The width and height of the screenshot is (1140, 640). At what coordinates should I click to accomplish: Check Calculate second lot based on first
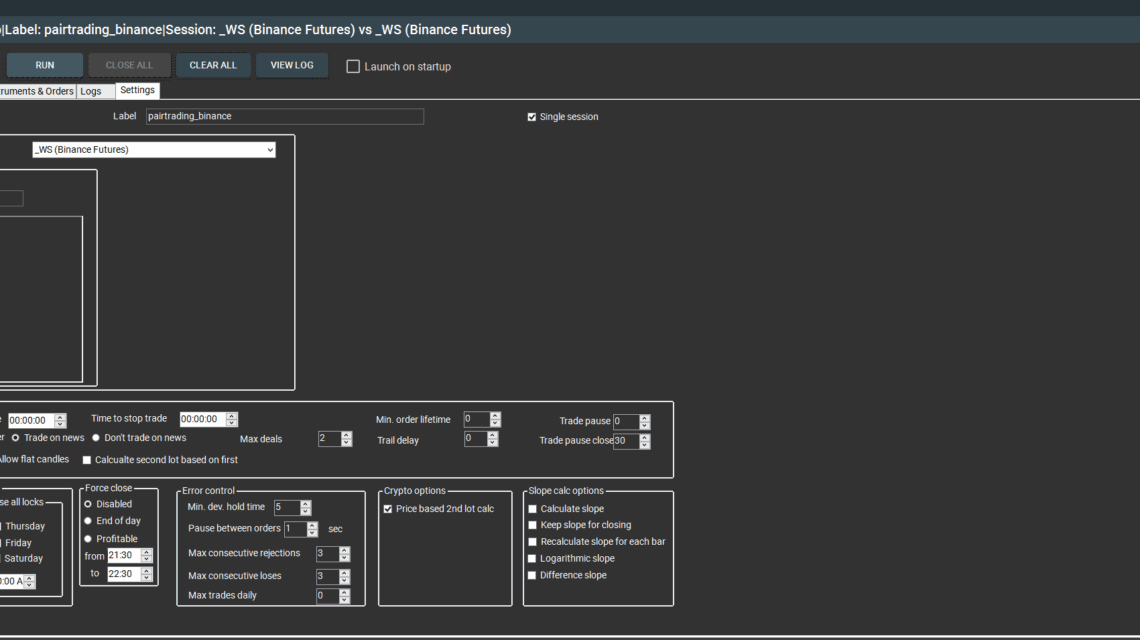[86, 460]
